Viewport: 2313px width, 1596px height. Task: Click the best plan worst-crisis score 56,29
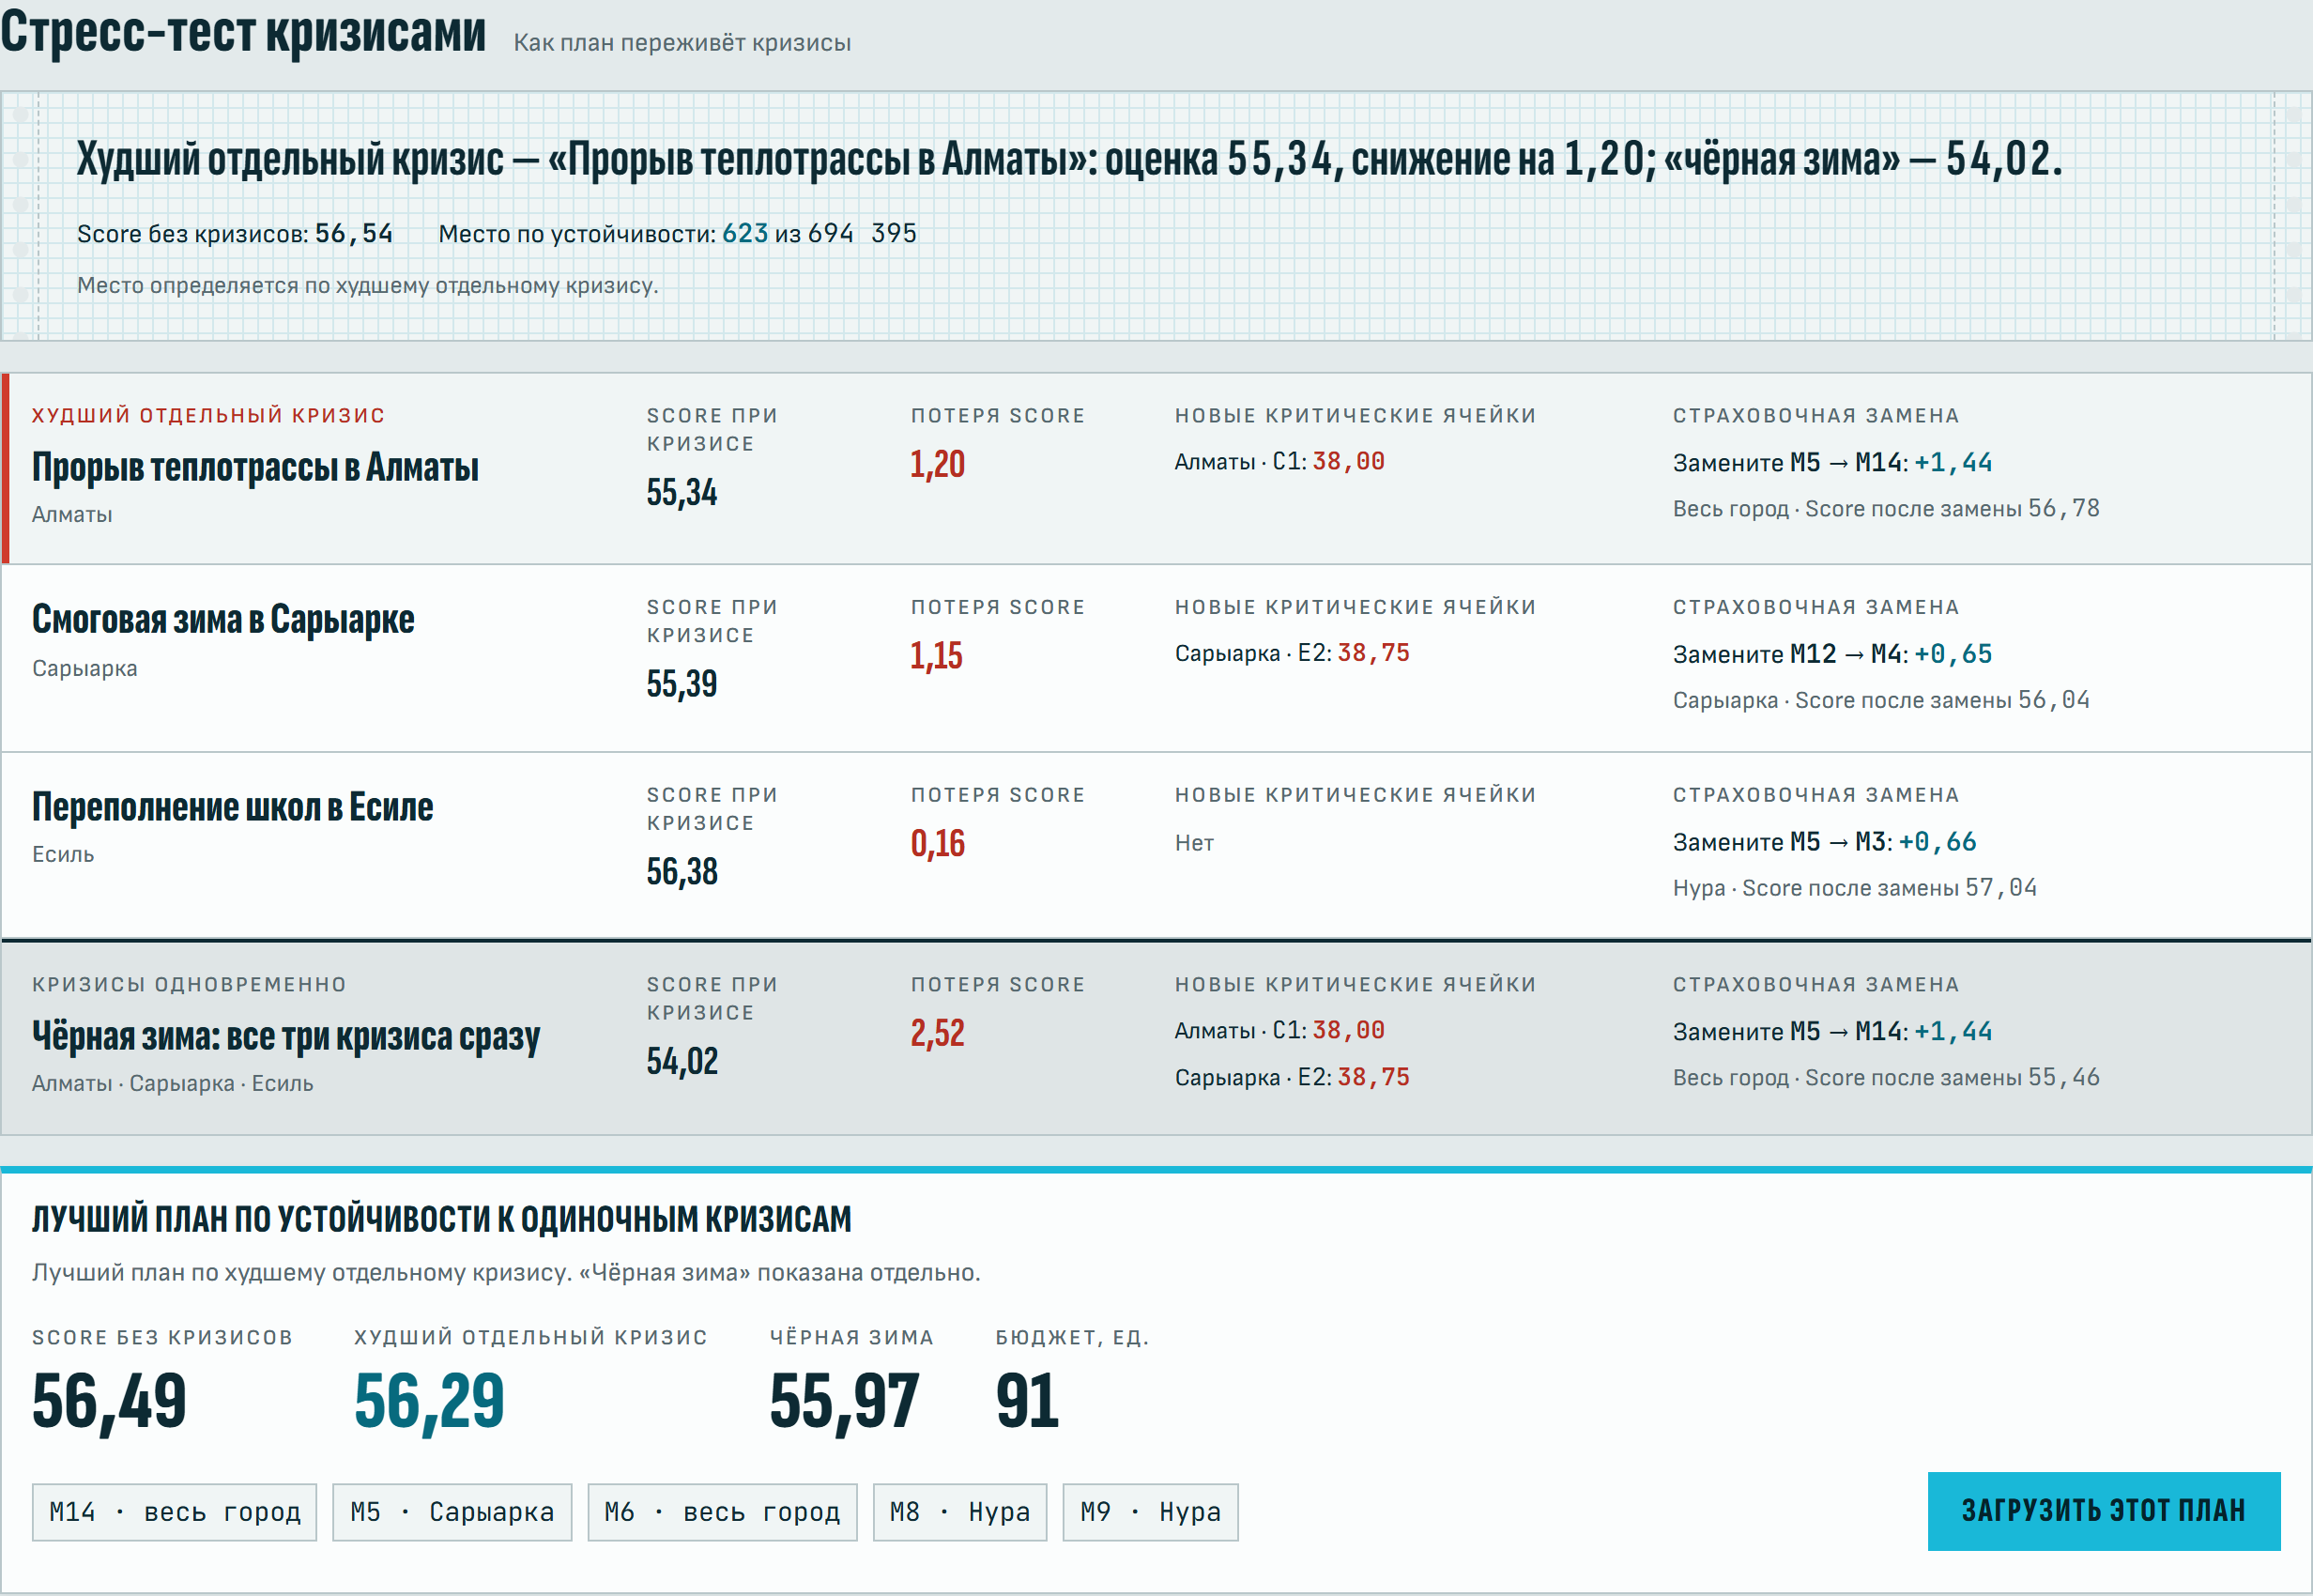point(429,1401)
